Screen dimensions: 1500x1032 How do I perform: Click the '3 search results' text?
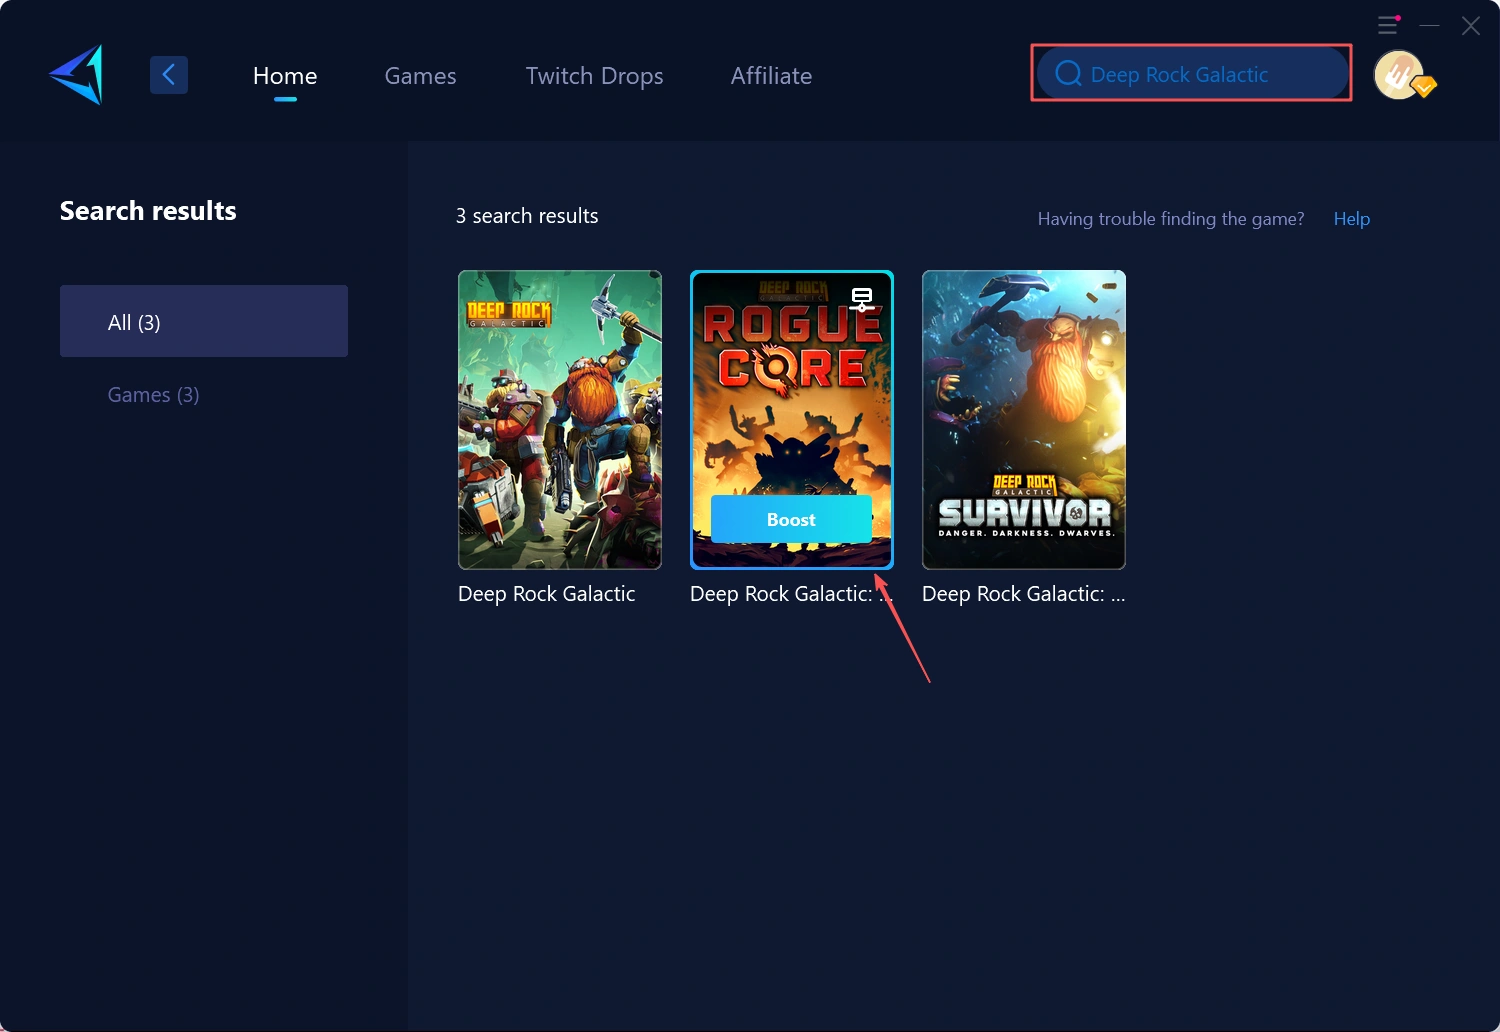click(527, 216)
